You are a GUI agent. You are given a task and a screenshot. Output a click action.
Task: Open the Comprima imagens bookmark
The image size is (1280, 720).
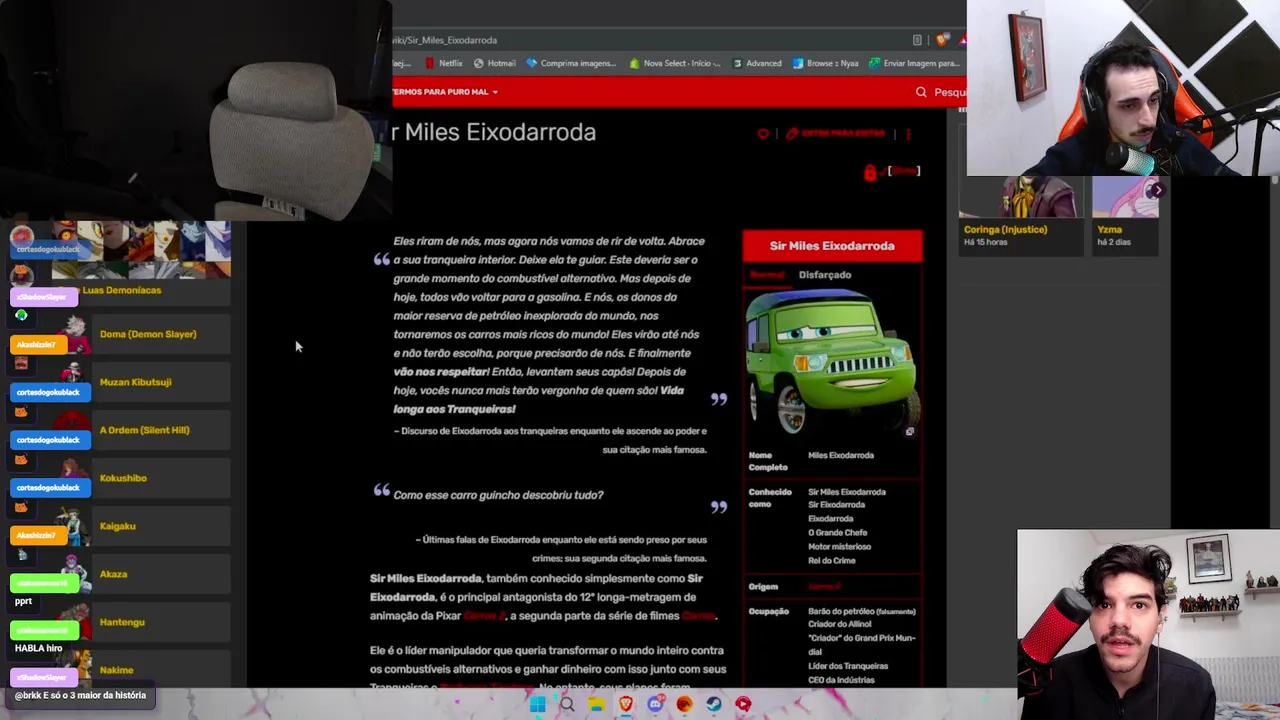[571, 63]
